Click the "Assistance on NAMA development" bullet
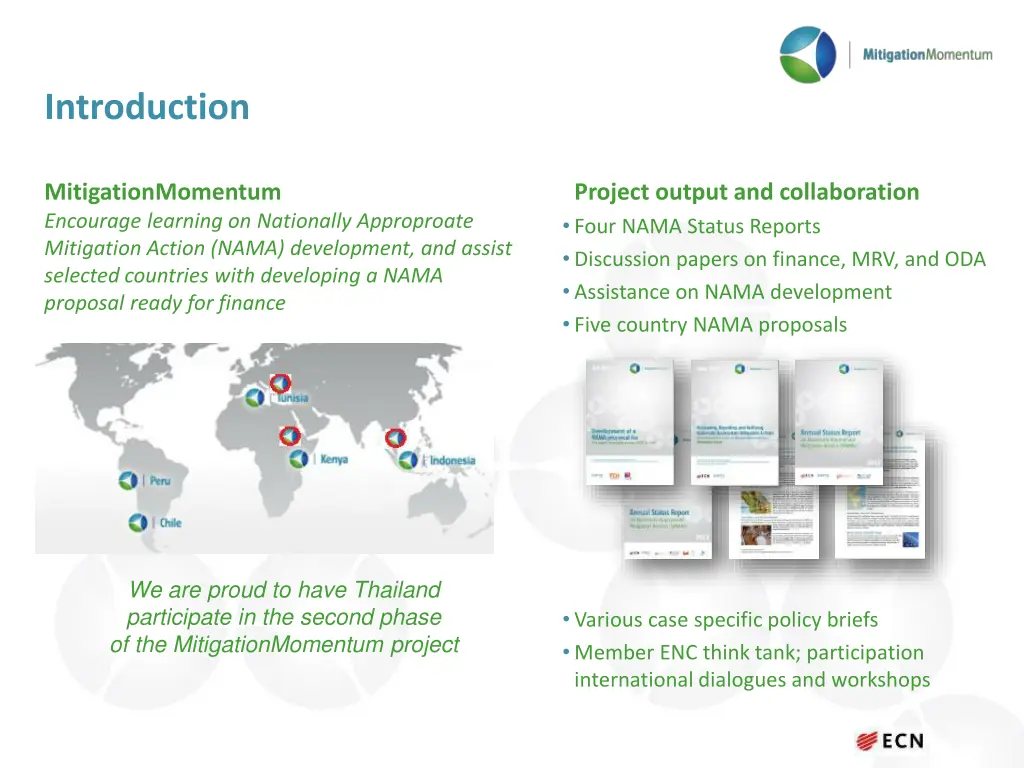The height and width of the screenshot is (768, 1024). 727,292
